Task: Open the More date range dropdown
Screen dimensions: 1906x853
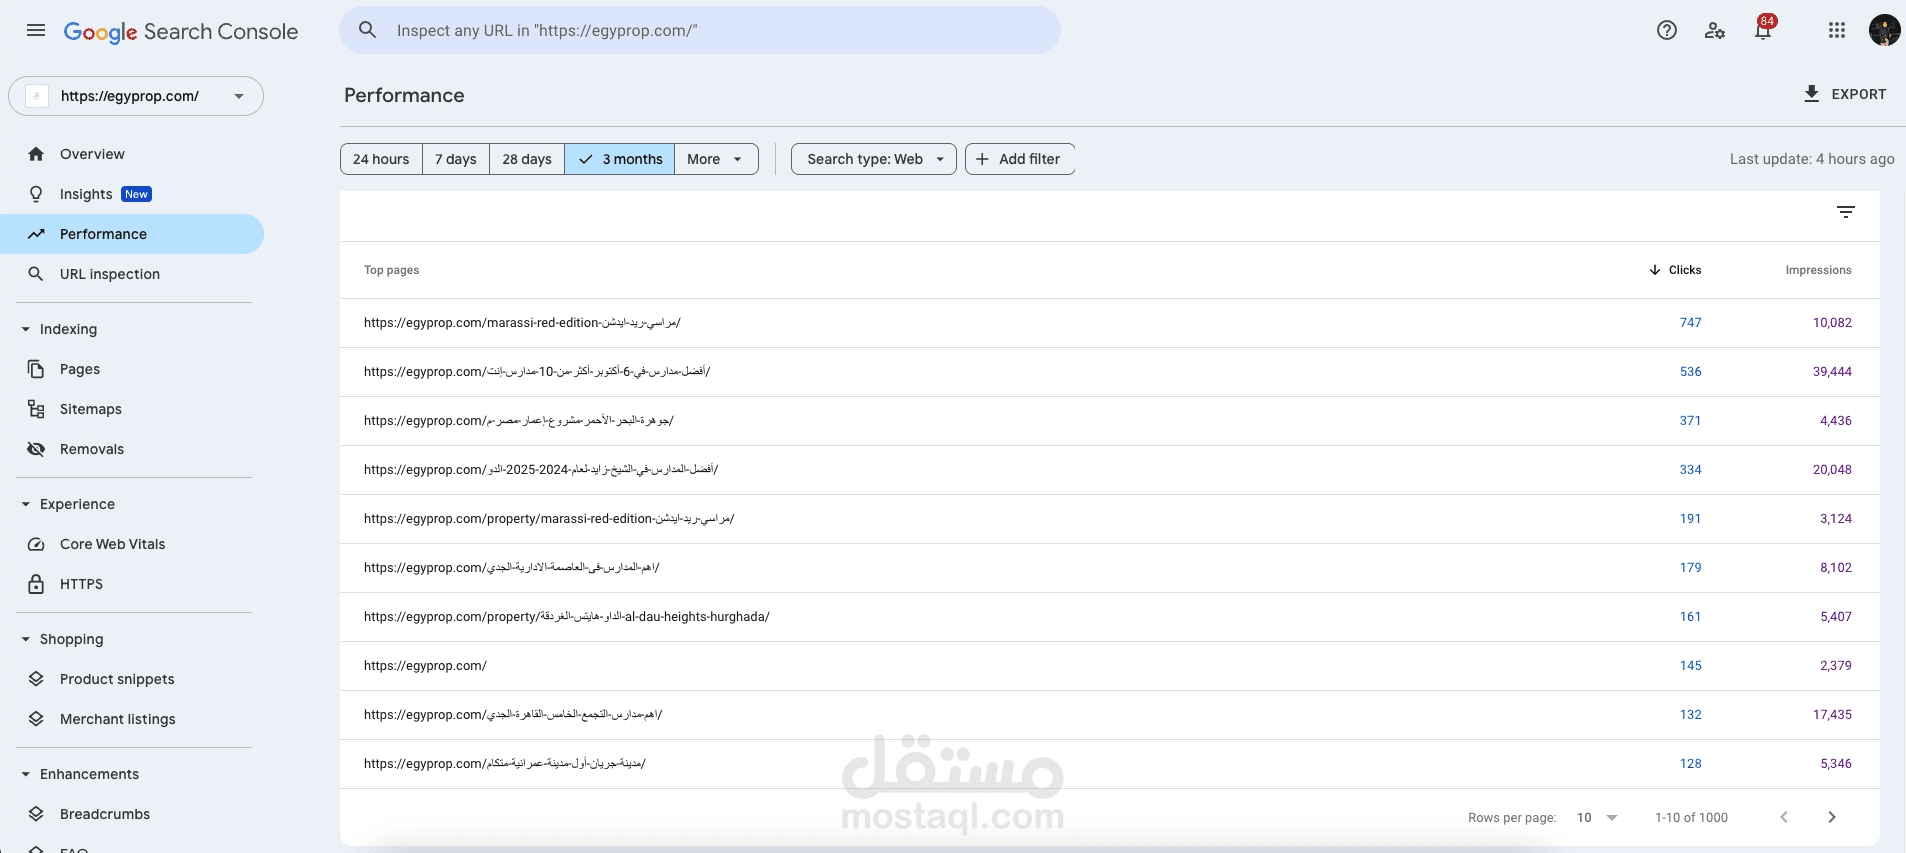Action: pos(716,159)
